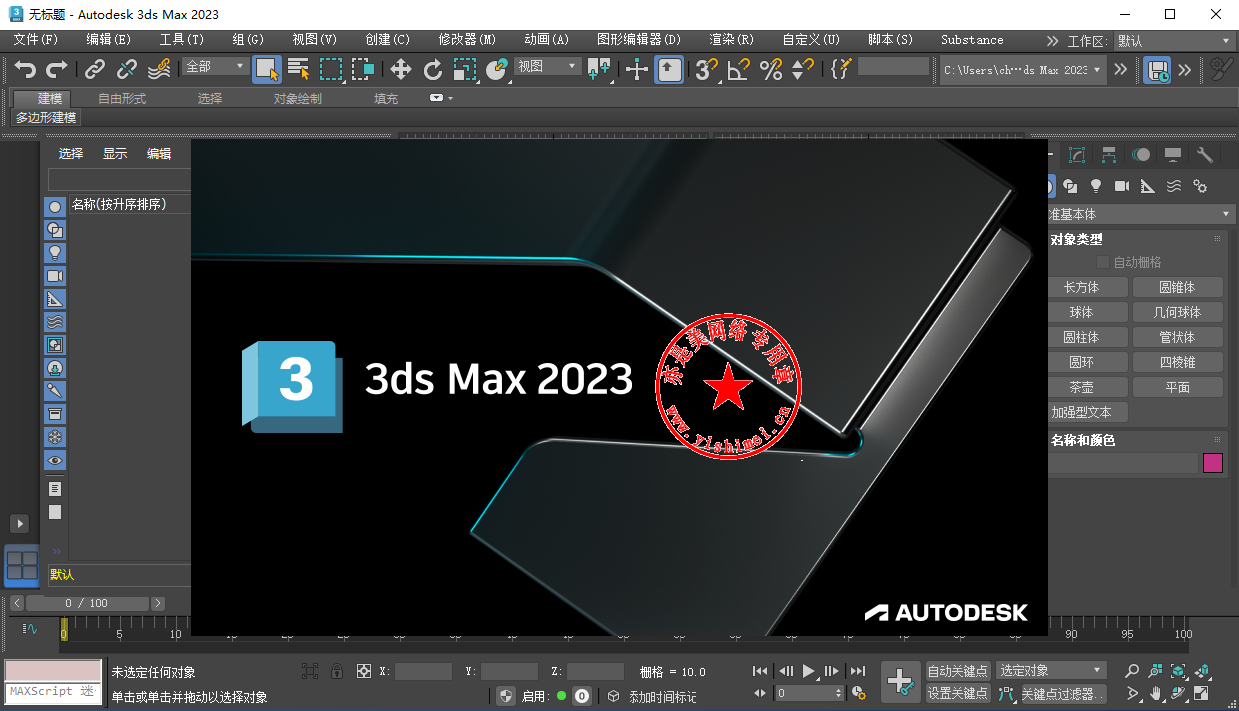The width and height of the screenshot is (1239, 711).
Task: Click the Bind to Space Warp icon
Action: pyautogui.click(x=159, y=69)
